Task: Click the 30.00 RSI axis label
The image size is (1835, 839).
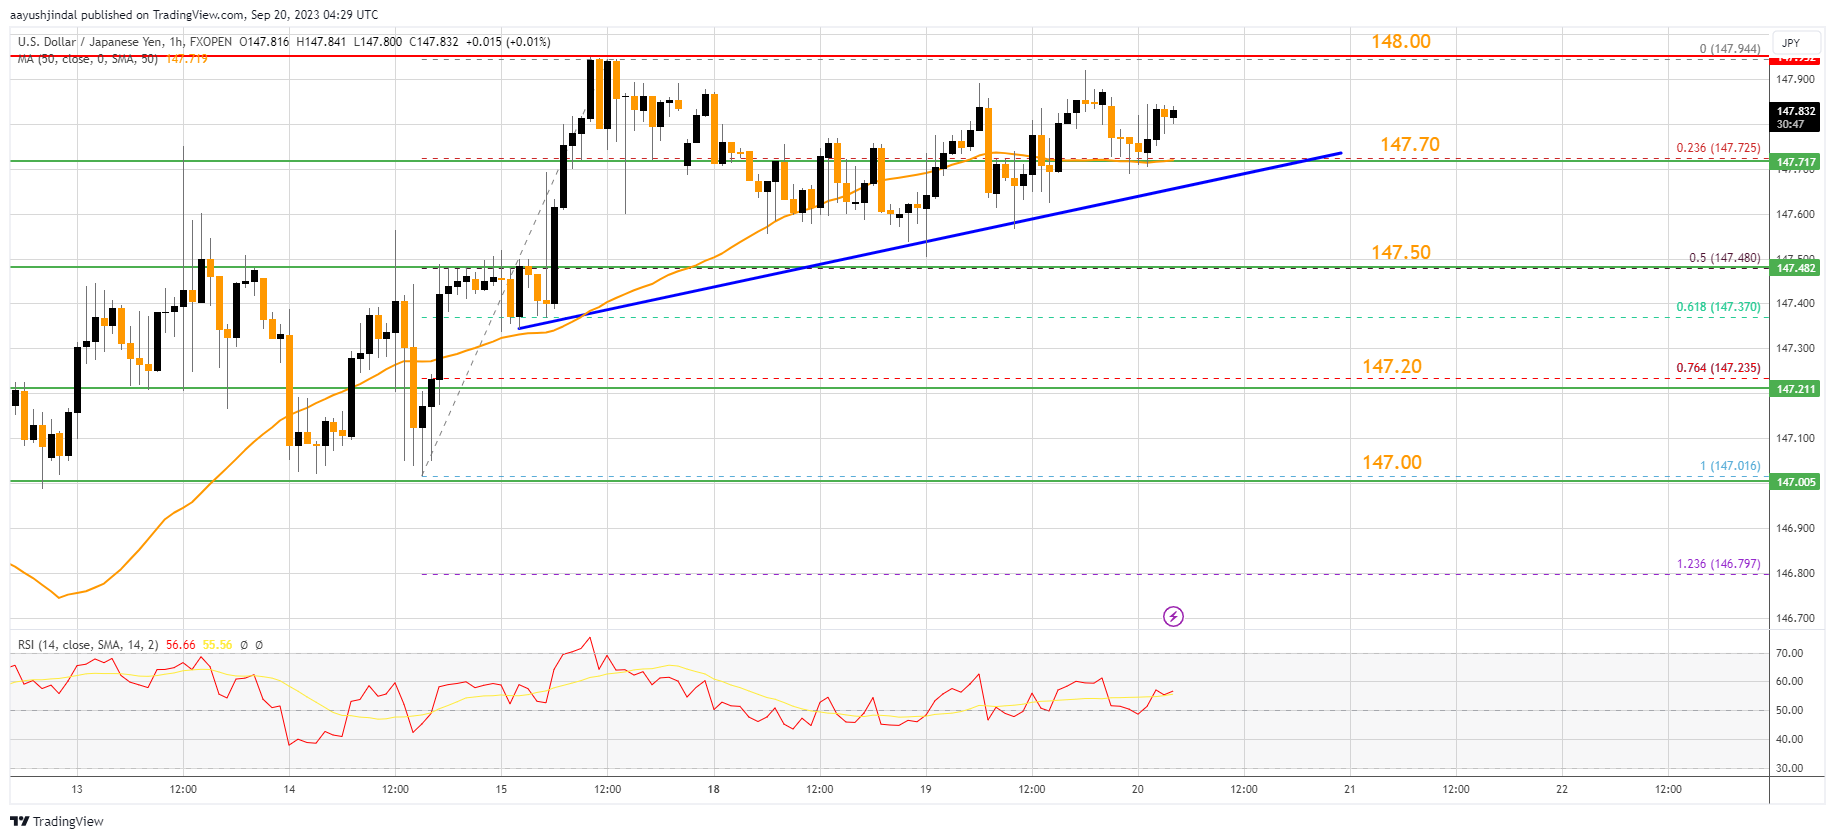Action: pos(1789,769)
